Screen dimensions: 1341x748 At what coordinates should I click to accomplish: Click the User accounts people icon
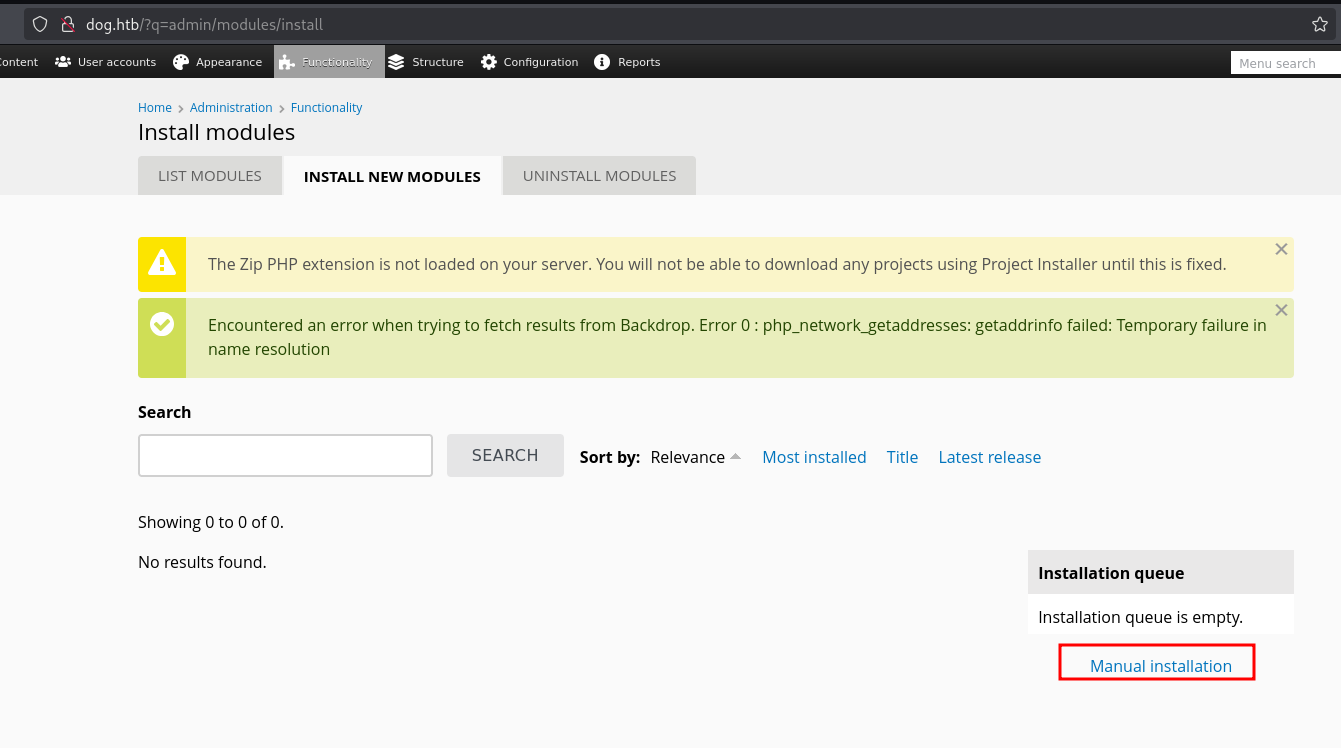[63, 62]
